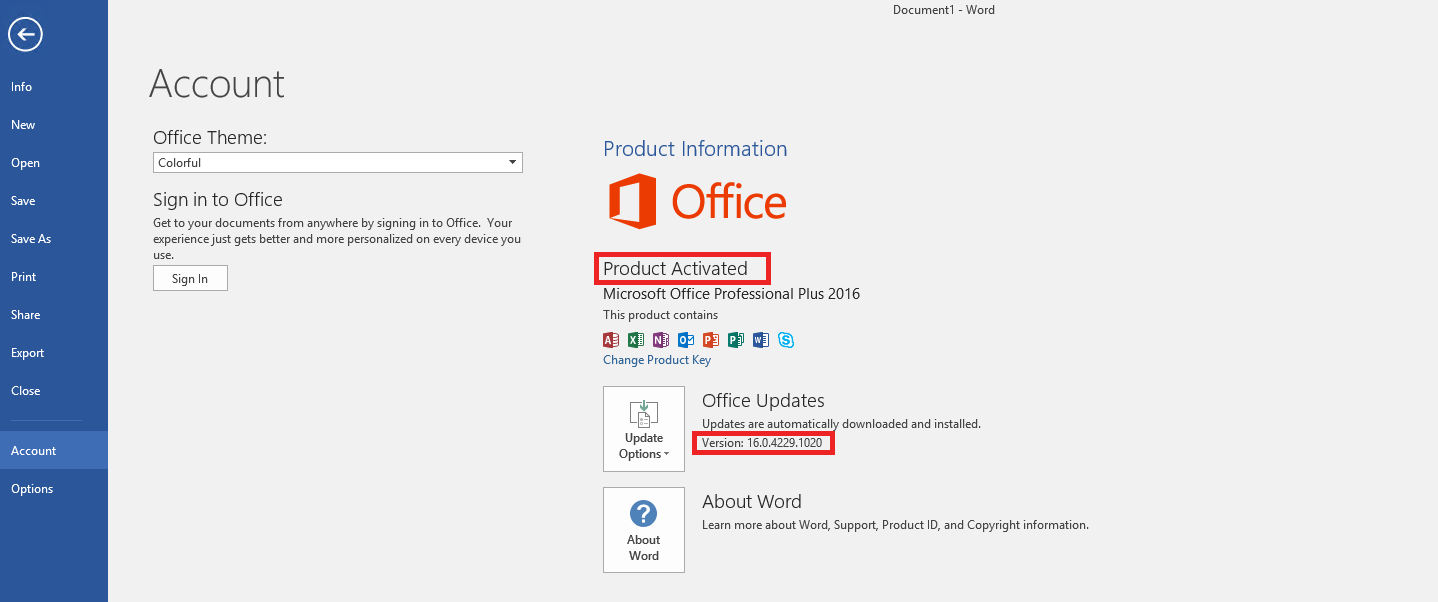Click the PowerPoint product icon

[x=711, y=340]
